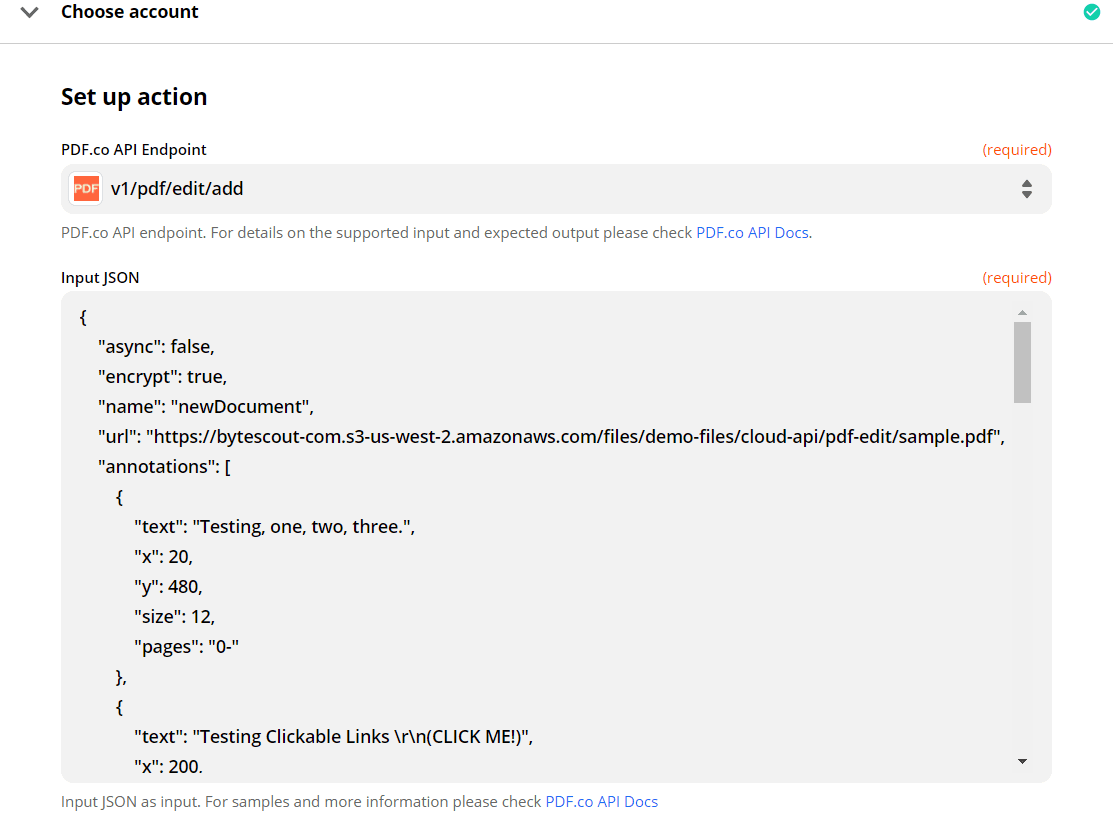Click the up-down stepper on endpoint selector
This screenshot has height=817, width=1113.
click(x=1027, y=188)
